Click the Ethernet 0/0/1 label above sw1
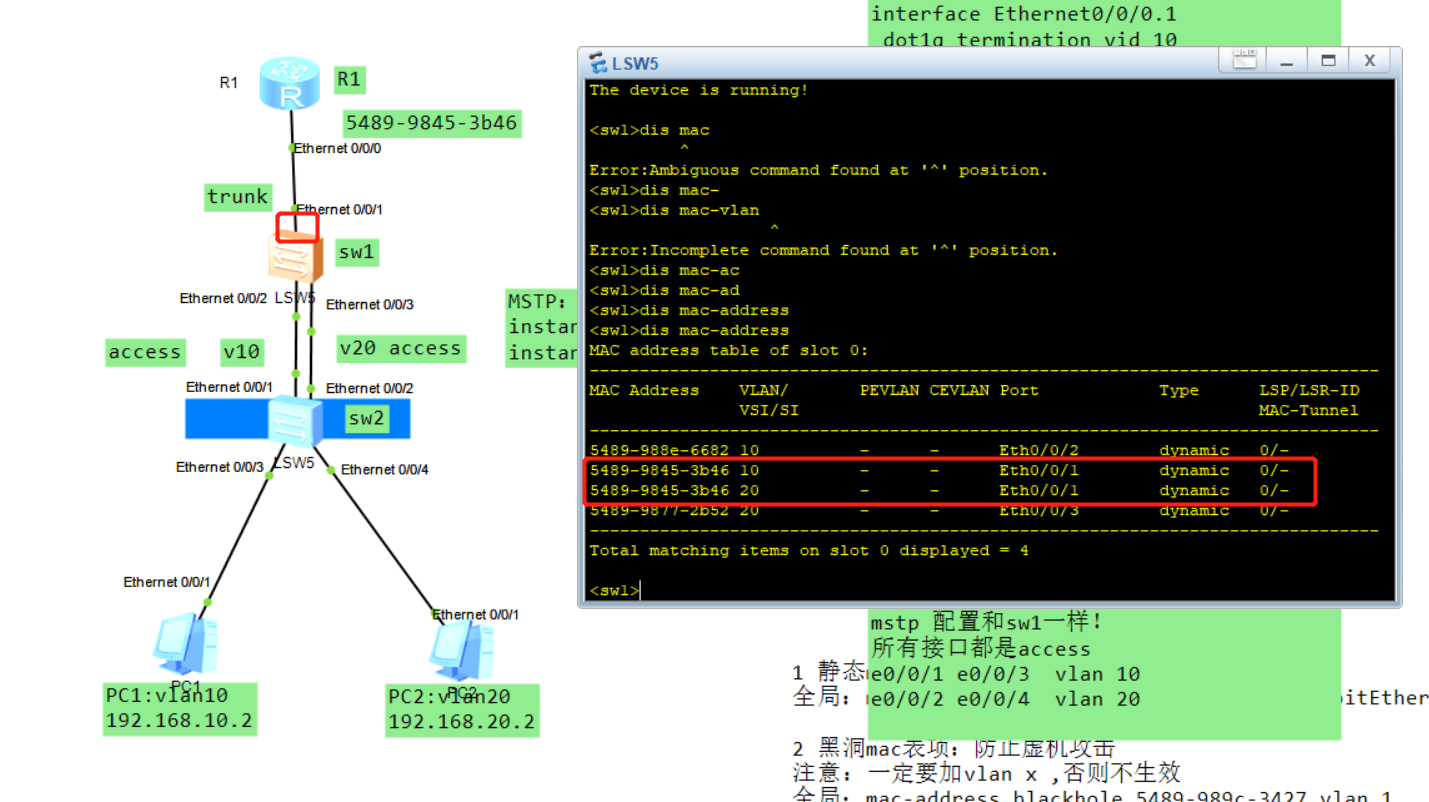This screenshot has width=1429, height=802. (x=340, y=210)
